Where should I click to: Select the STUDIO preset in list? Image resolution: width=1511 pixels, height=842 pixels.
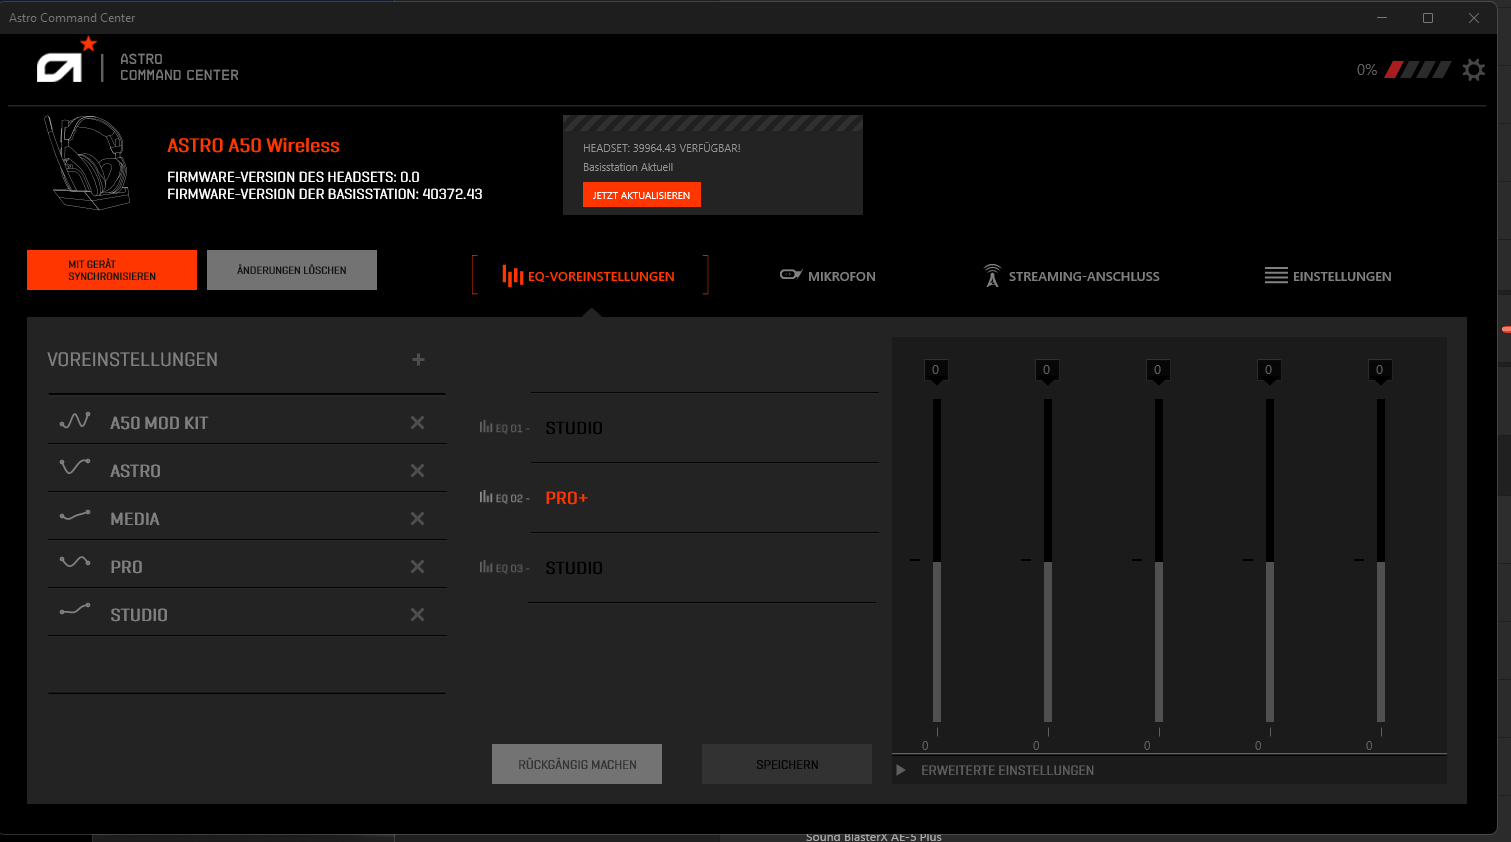coord(247,615)
